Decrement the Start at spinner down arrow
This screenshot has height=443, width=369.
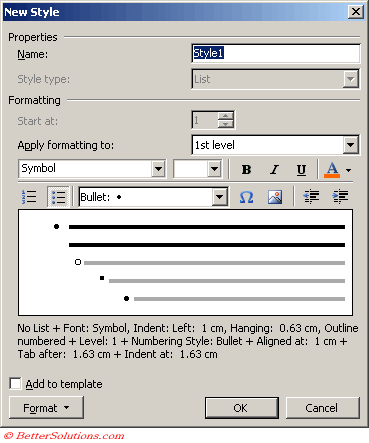click(226, 124)
